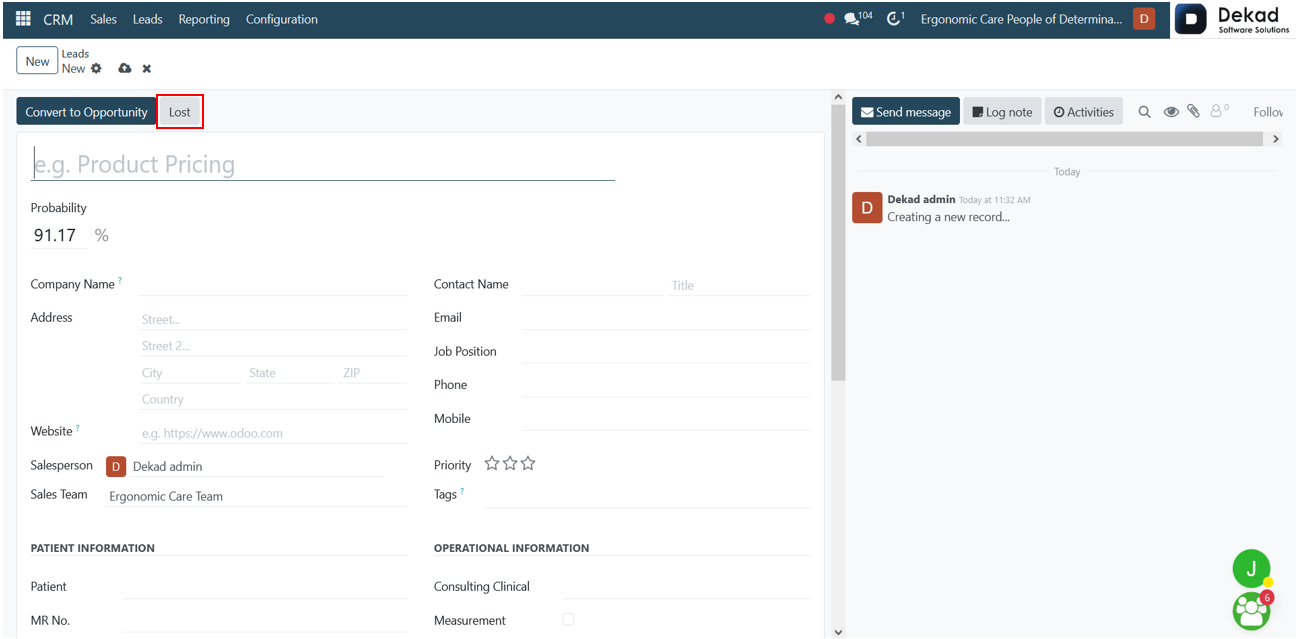The height and width of the screenshot is (639, 1297).
Task: Click Log note button
Action: click(x=1002, y=112)
